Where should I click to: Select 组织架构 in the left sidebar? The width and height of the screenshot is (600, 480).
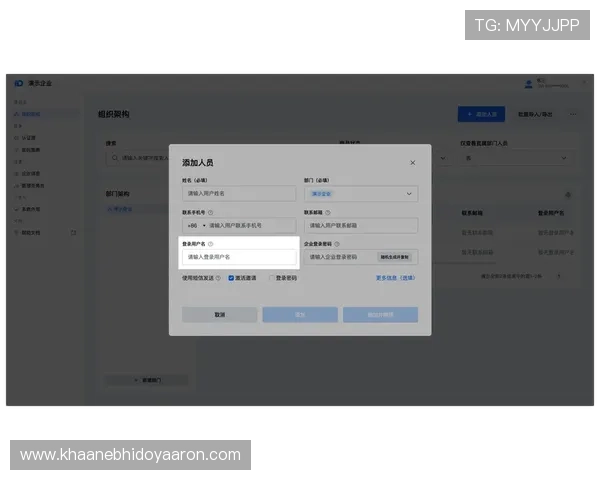30,114
